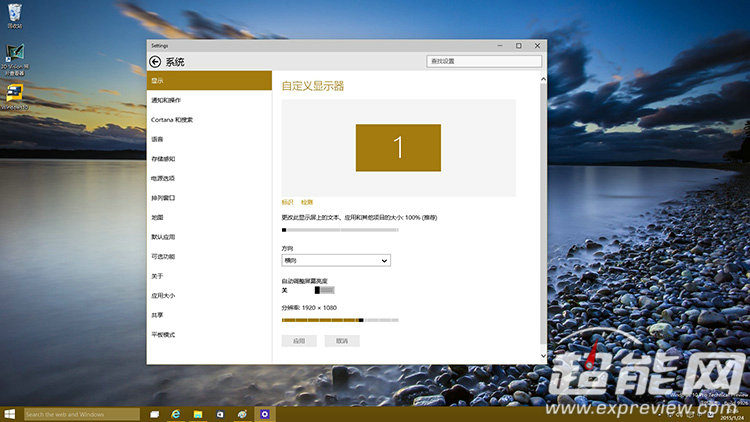750x422 pixels.
Task: Switch to the 平板模式 section
Action: [x=163, y=335]
